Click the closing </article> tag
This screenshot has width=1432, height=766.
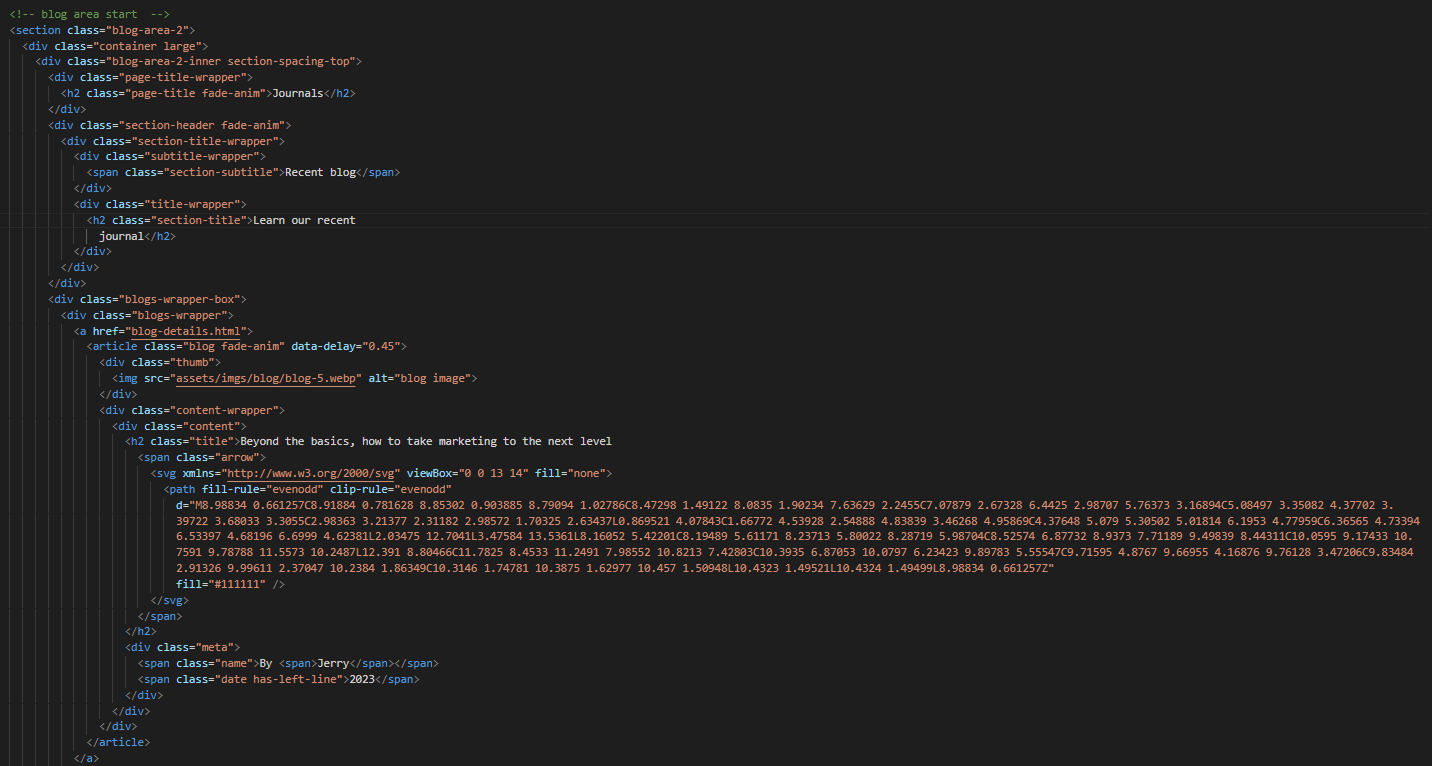pos(118,742)
